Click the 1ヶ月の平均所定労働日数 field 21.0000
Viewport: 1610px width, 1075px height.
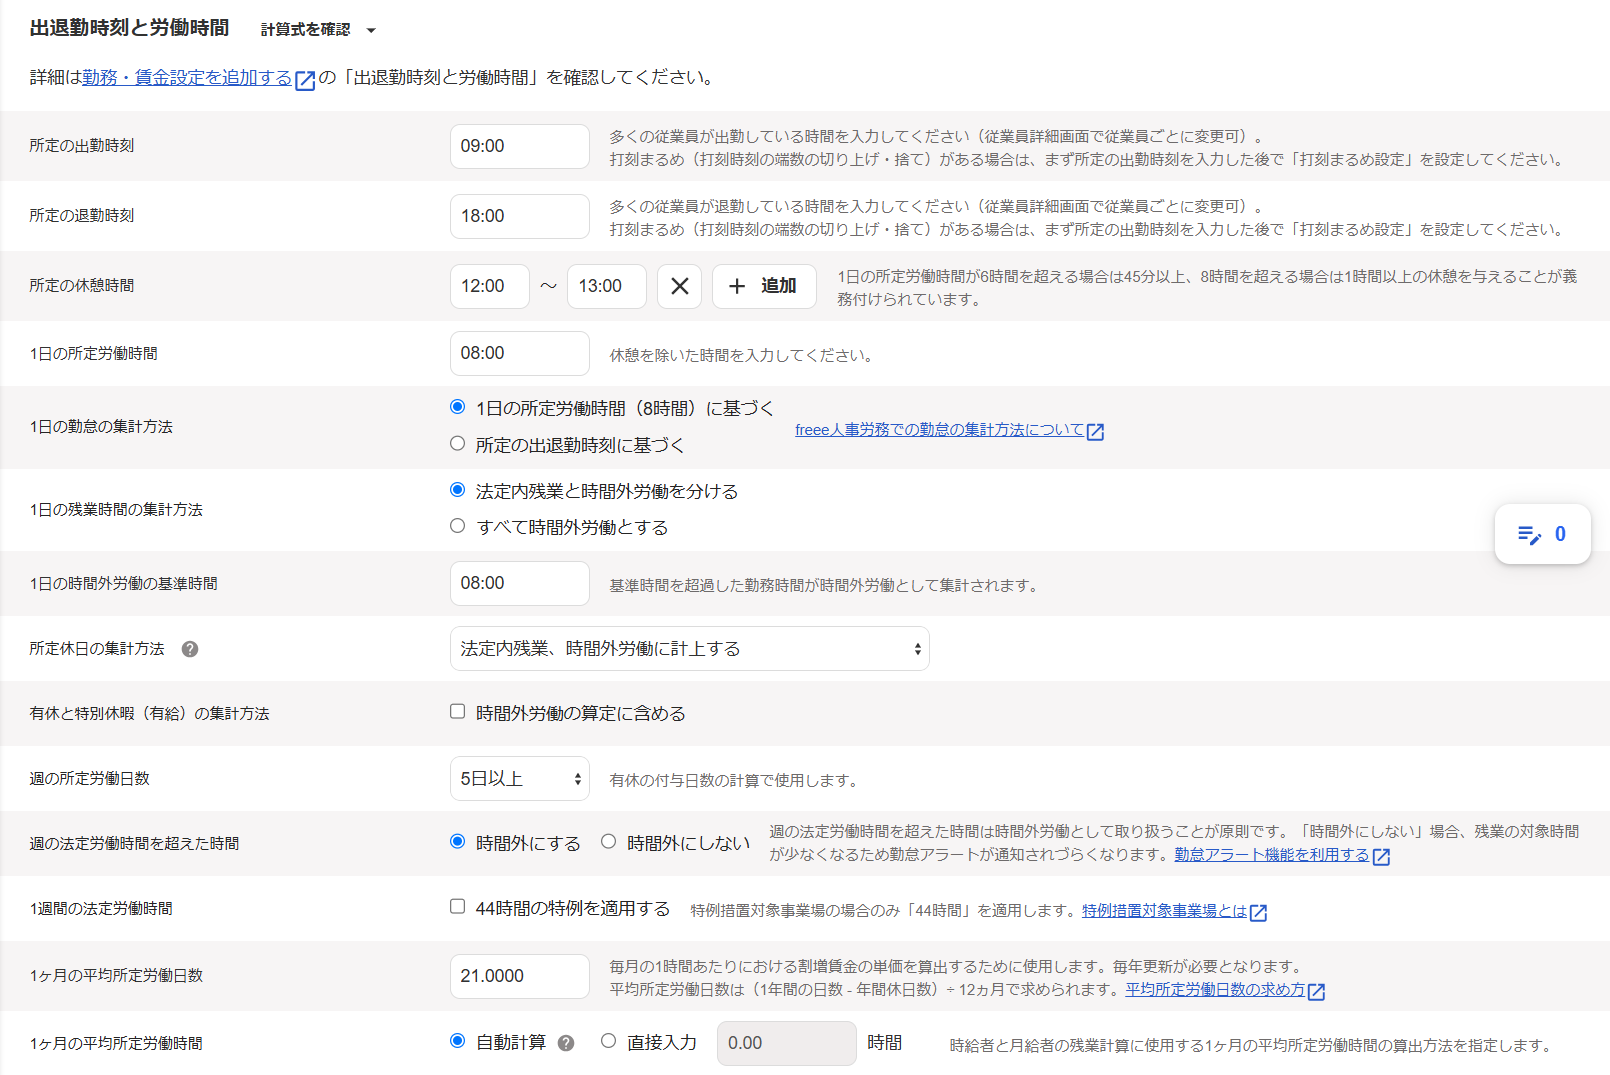click(519, 976)
